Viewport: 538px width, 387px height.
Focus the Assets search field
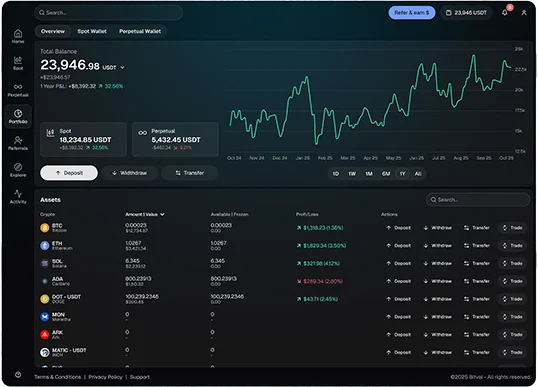click(x=478, y=200)
